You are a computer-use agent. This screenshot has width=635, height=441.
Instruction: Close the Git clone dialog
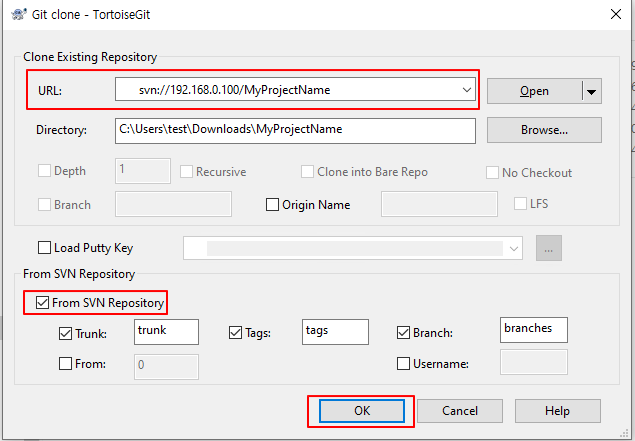point(616,14)
